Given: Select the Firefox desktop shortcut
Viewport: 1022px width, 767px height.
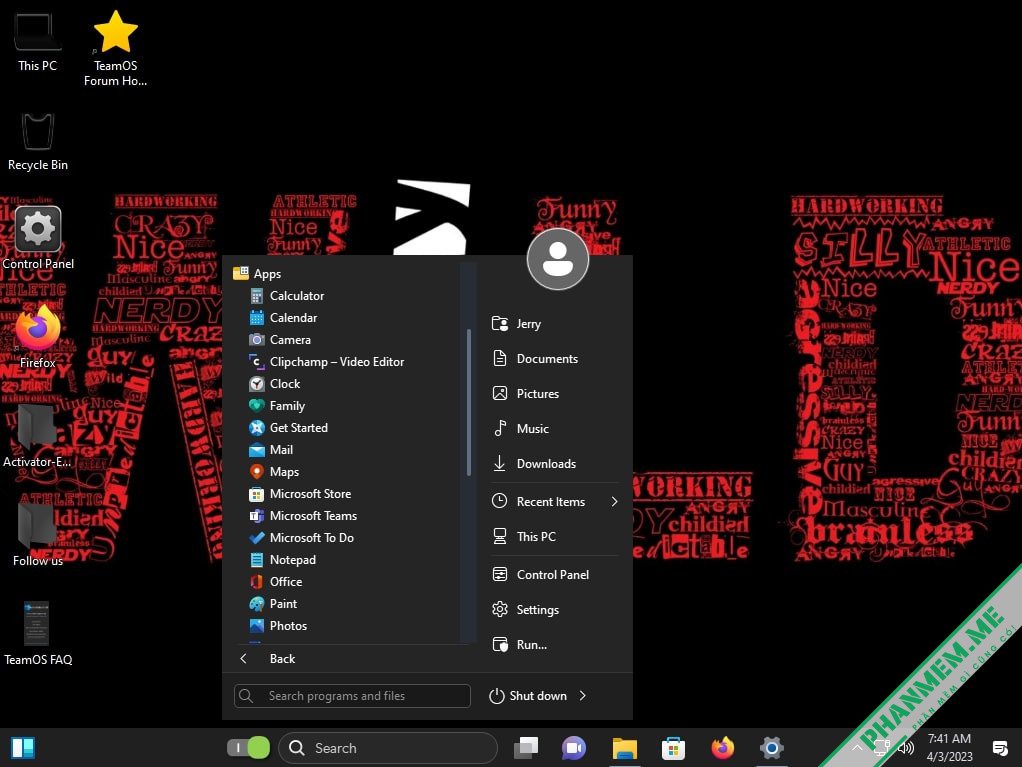Looking at the screenshot, I should tap(37, 337).
